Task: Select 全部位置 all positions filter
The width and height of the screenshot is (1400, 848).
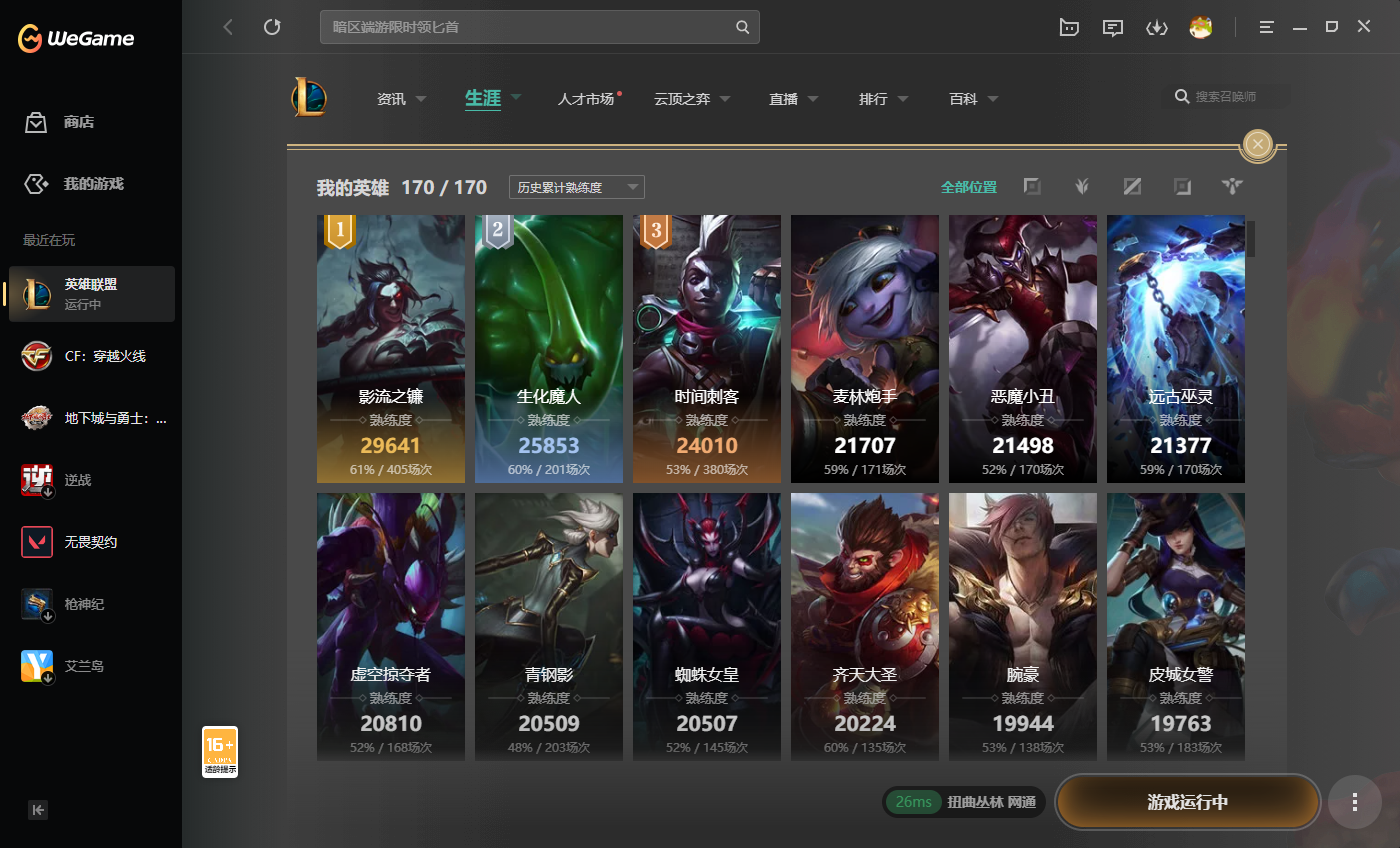Action: pyautogui.click(x=969, y=187)
